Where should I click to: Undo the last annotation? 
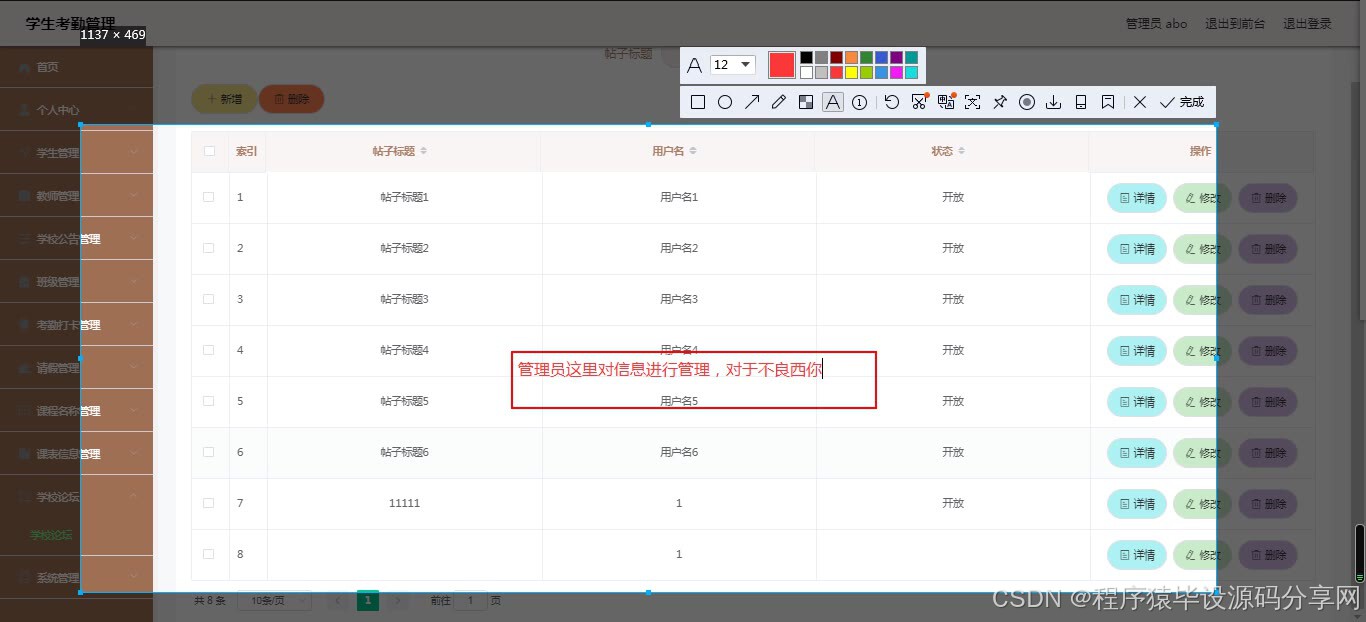pos(892,102)
